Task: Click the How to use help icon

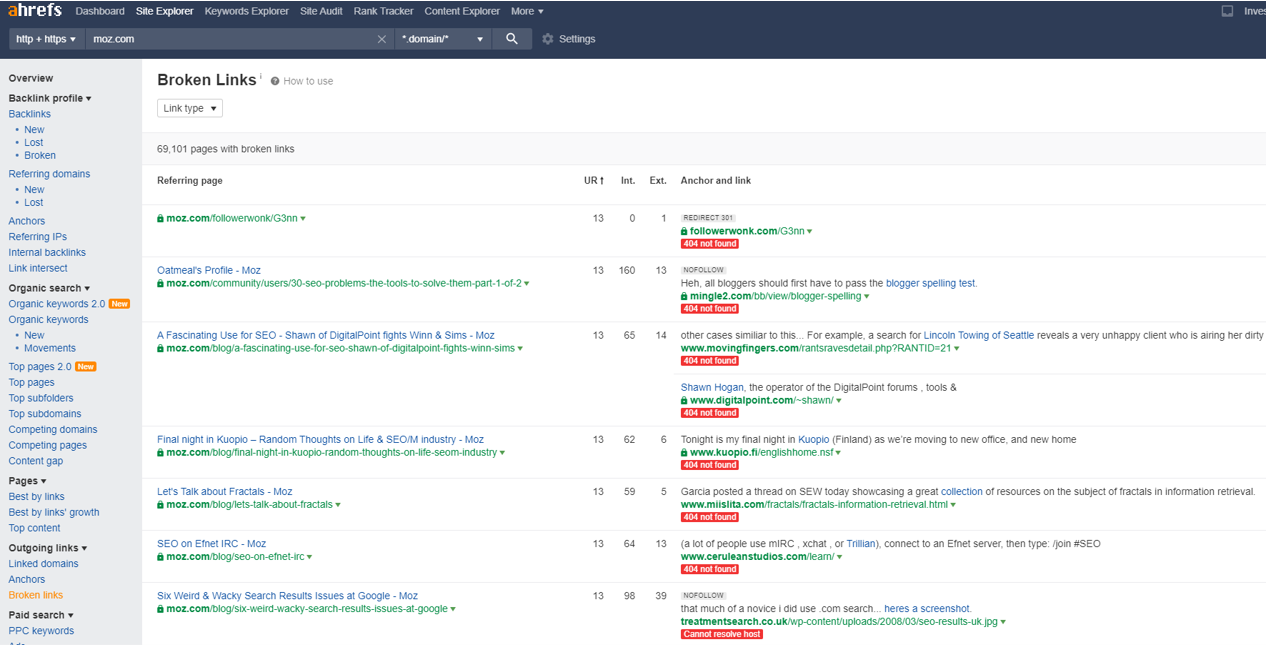Action: (275, 81)
